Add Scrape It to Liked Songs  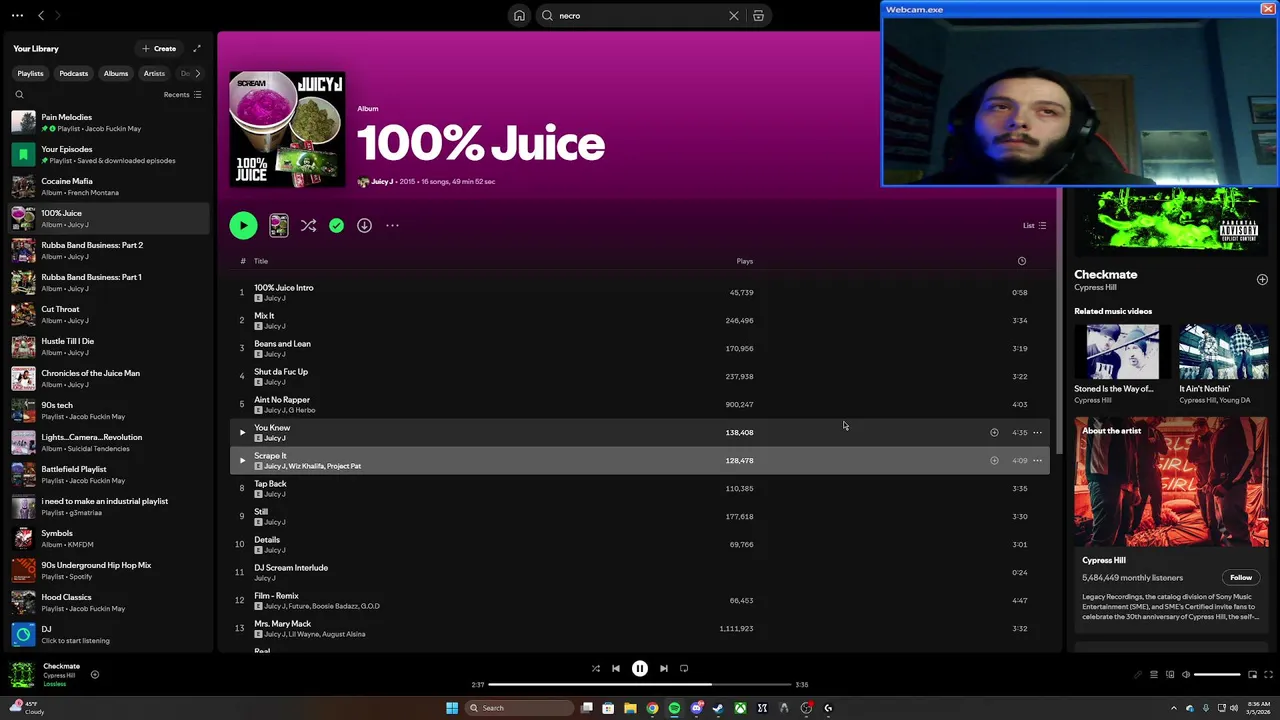[994, 461]
